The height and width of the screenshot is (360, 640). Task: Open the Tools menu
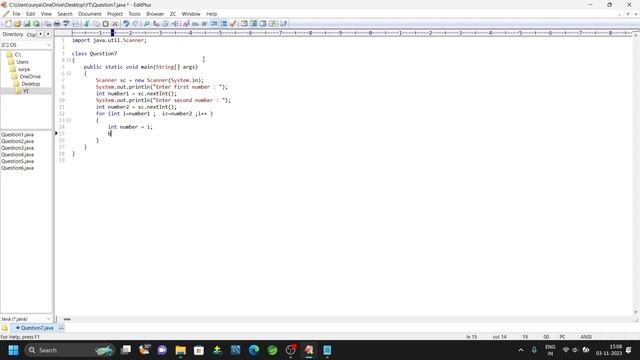(x=134, y=14)
